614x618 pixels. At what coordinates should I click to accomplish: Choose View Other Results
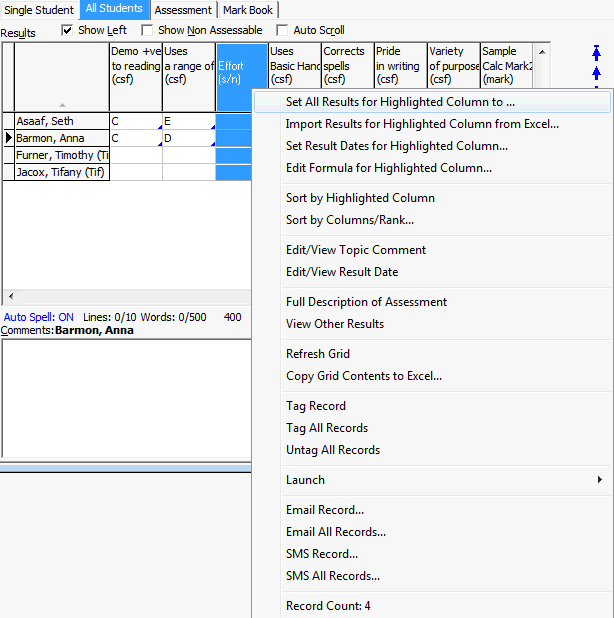pos(432,324)
